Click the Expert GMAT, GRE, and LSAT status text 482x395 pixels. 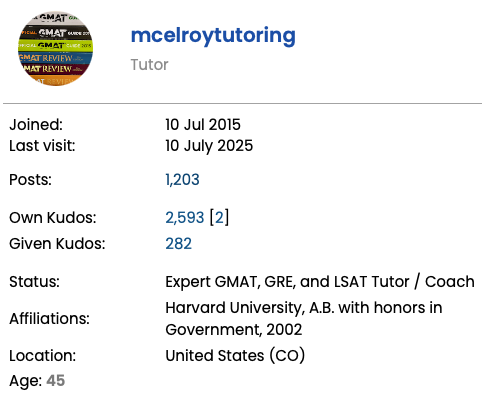[320, 282]
